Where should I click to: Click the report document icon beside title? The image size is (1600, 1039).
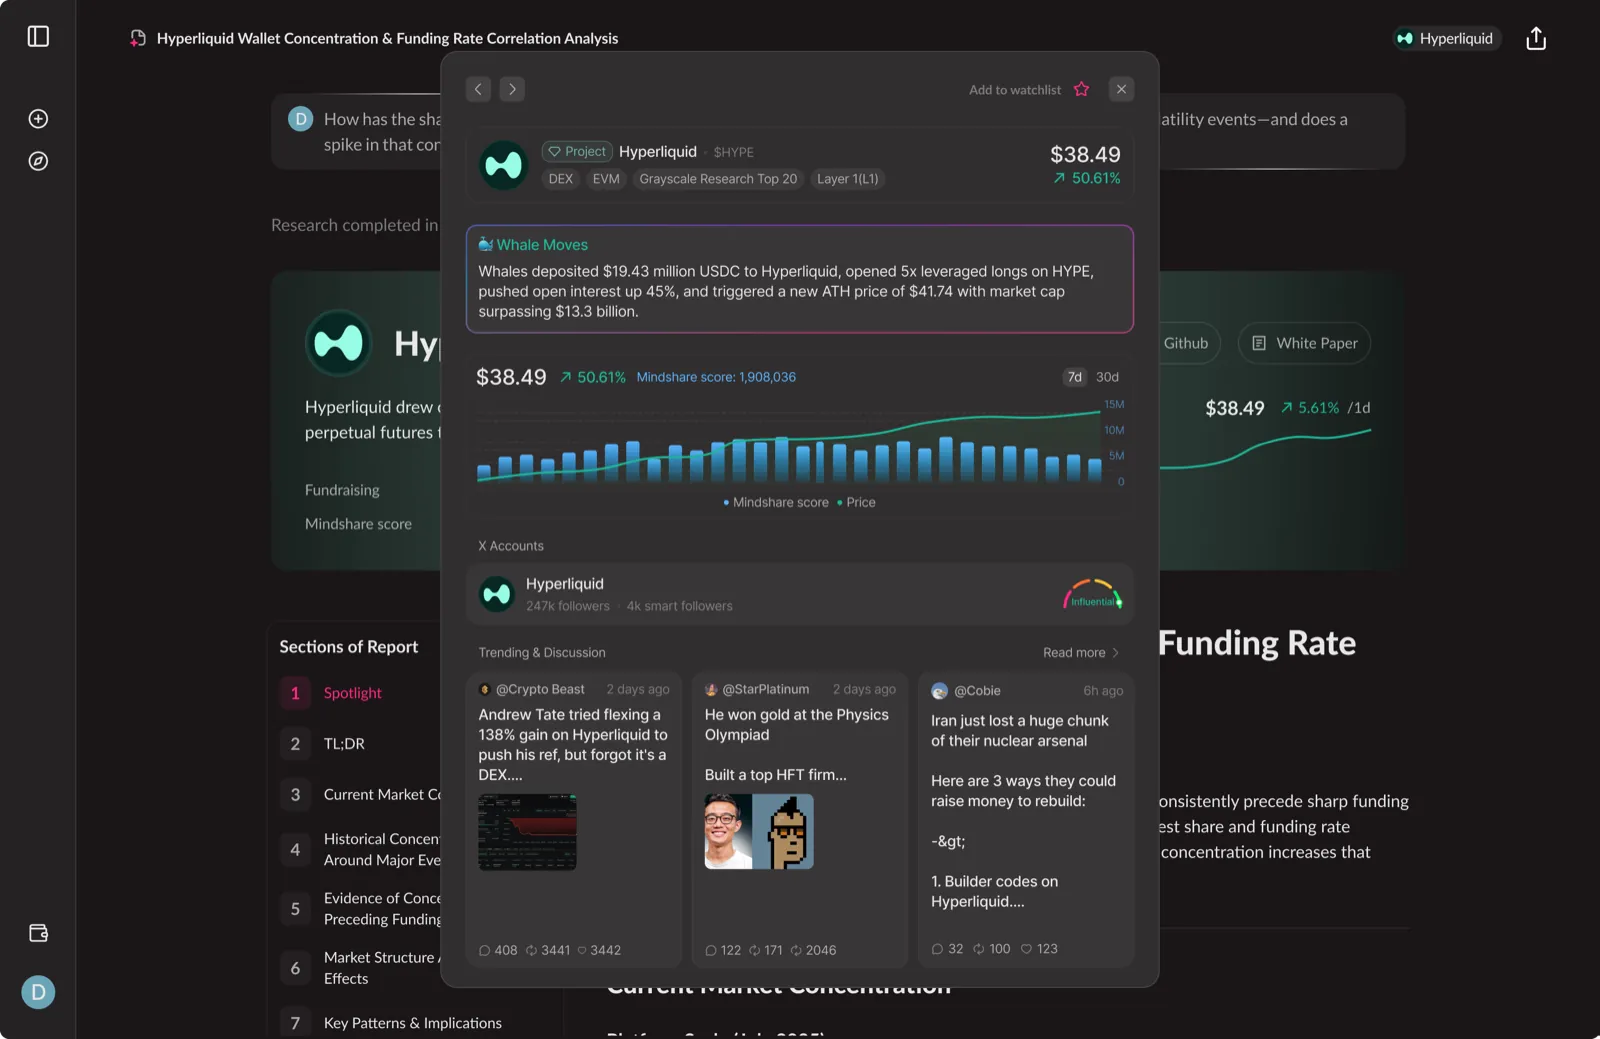(138, 38)
